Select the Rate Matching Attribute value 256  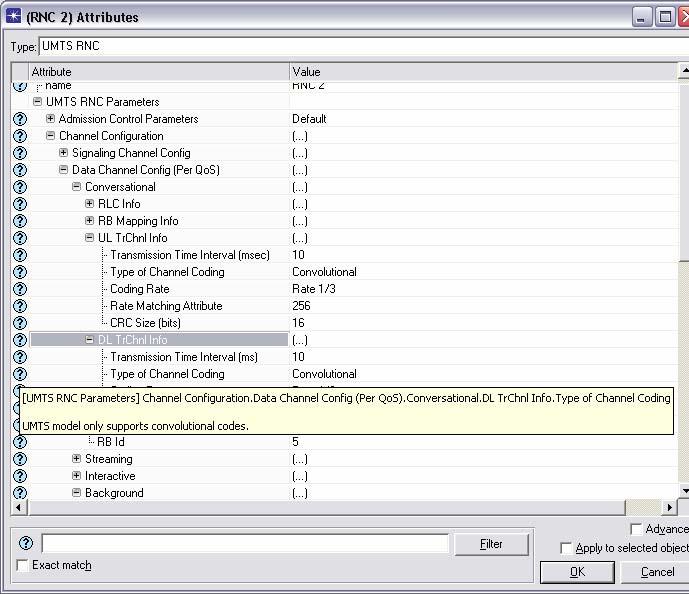tap(301, 306)
